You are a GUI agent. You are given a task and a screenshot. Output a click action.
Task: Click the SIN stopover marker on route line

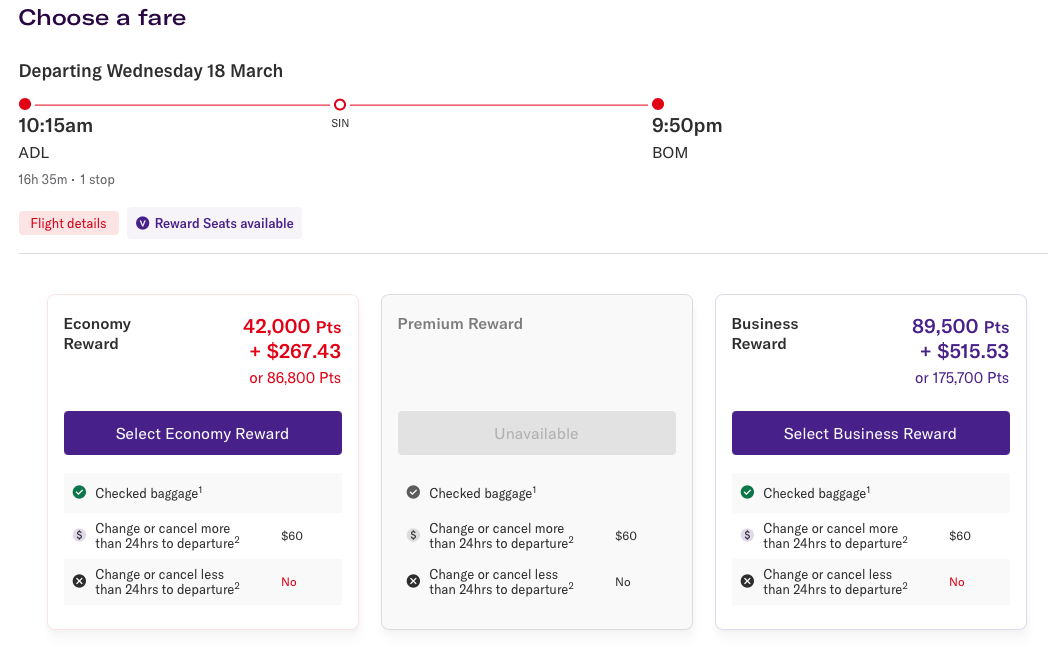340,104
